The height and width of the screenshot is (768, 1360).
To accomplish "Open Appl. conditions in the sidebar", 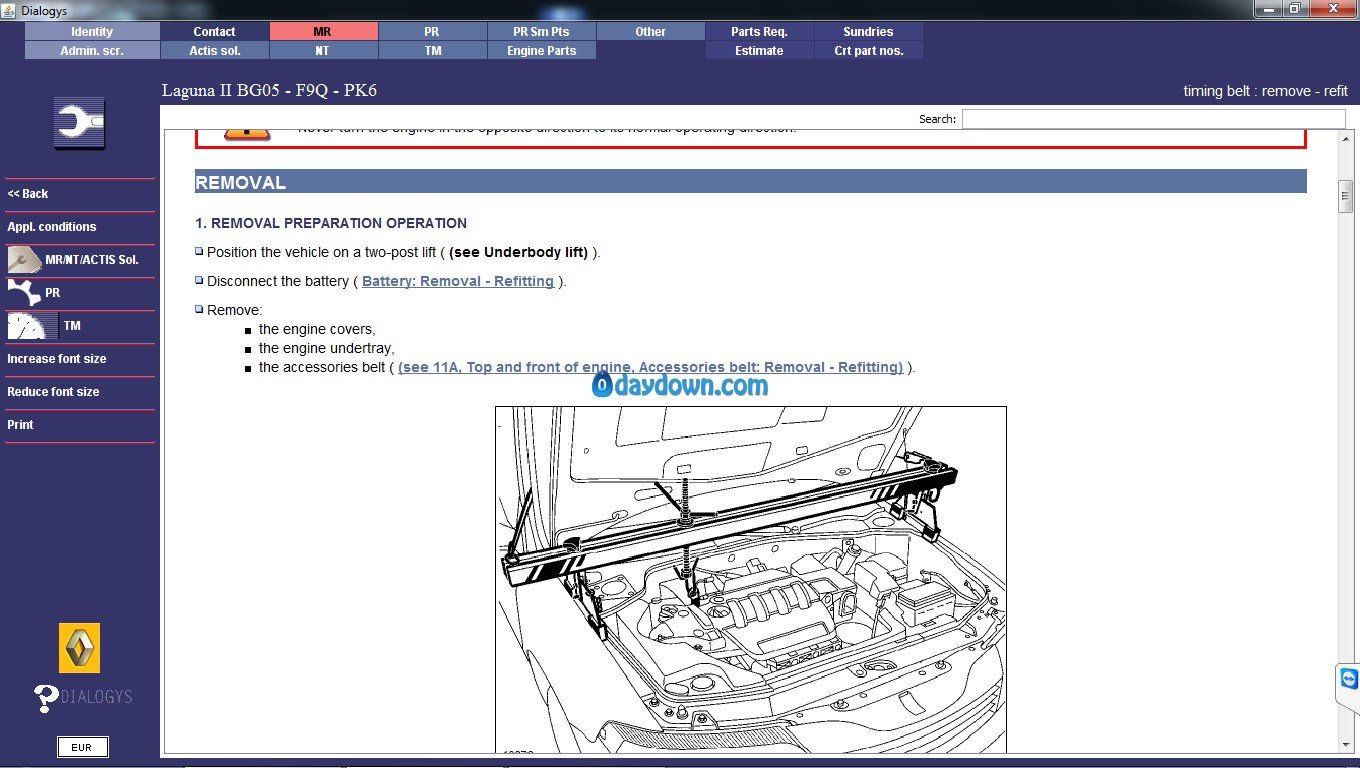I will [x=52, y=227].
